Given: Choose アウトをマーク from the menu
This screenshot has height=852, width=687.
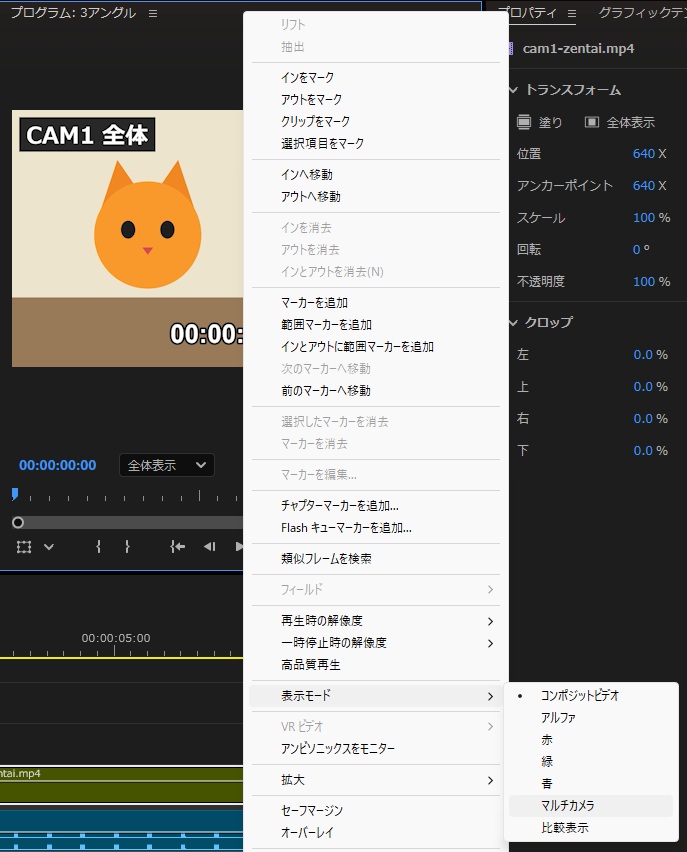Looking at the screenshot, I should coord(376,100).
